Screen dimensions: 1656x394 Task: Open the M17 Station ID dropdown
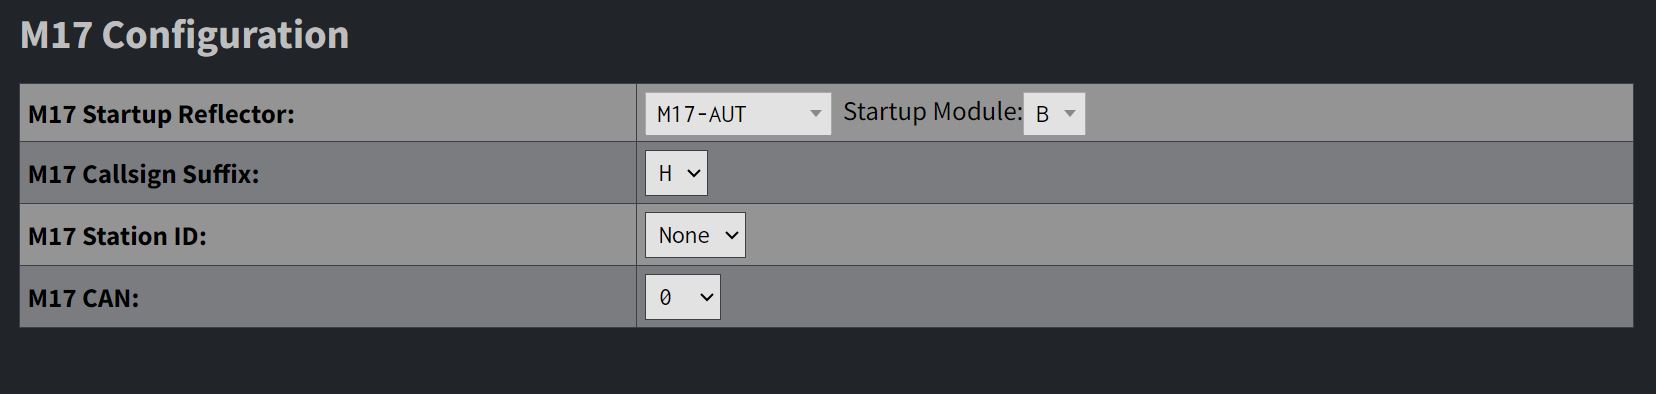(695, 235)
